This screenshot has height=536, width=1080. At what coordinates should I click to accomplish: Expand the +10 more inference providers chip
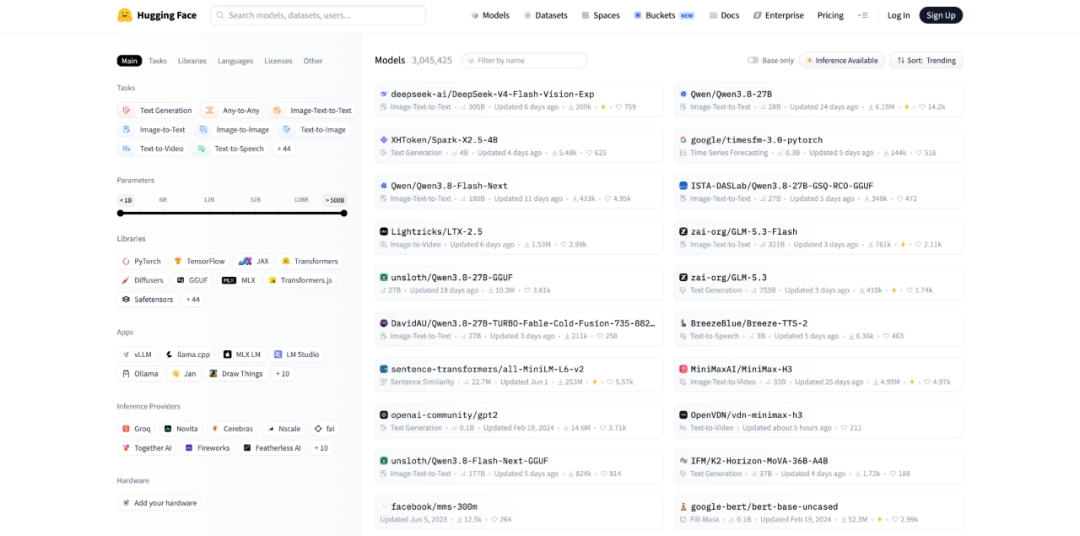[322, 448]
